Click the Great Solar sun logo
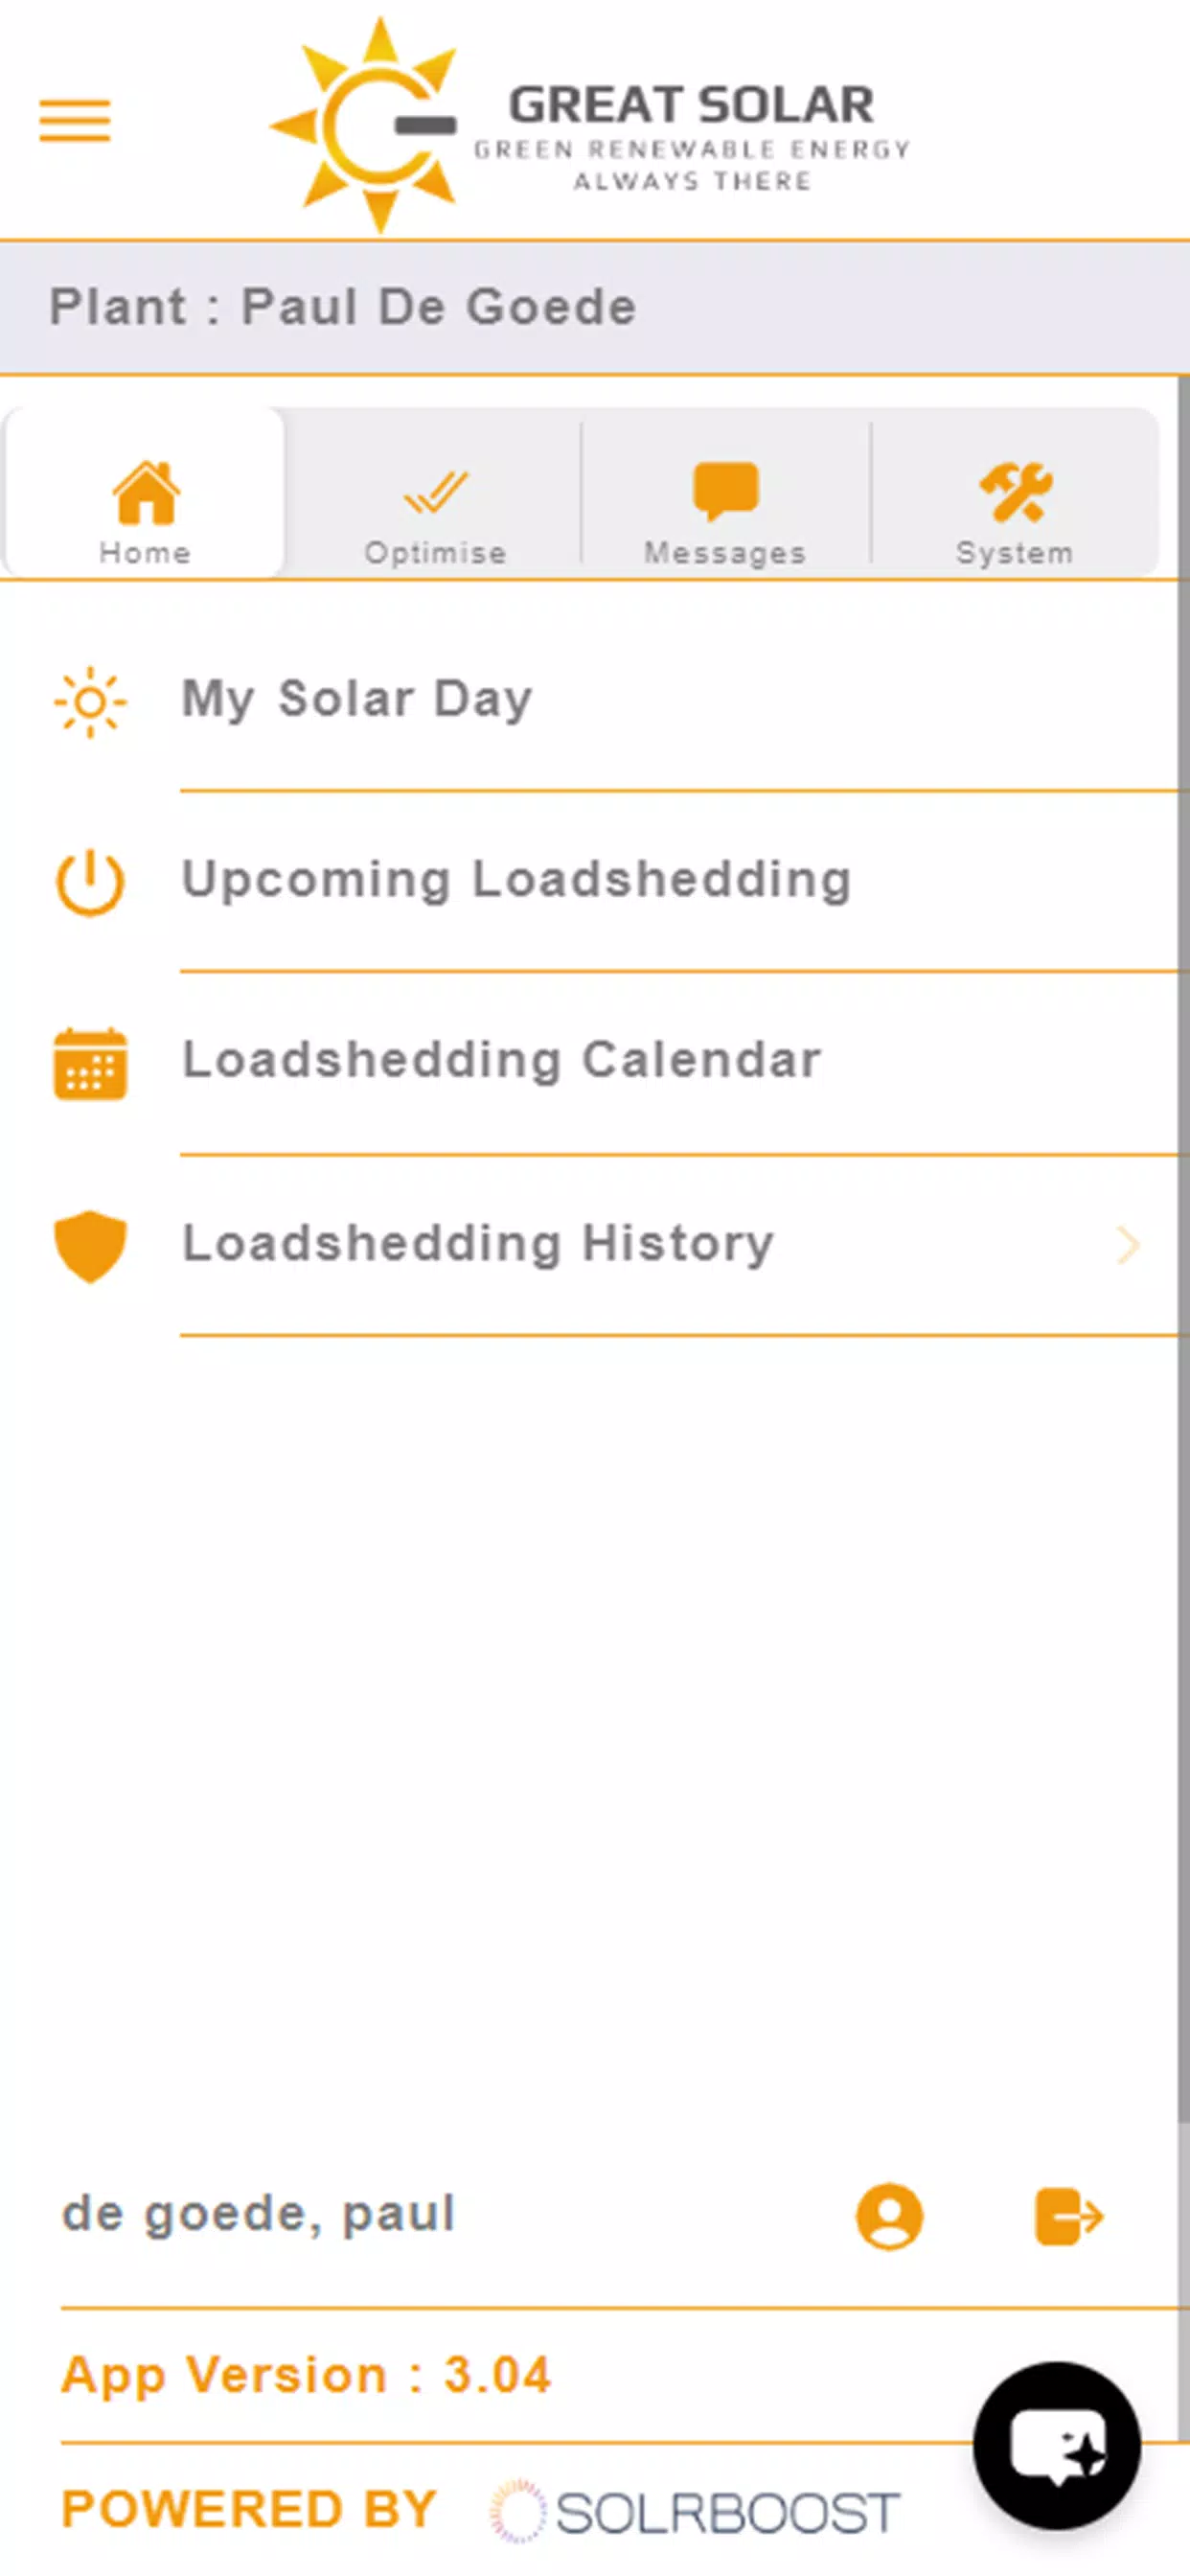The width and height of the screenshot is (1190, 2576). (x=366, y=125)
